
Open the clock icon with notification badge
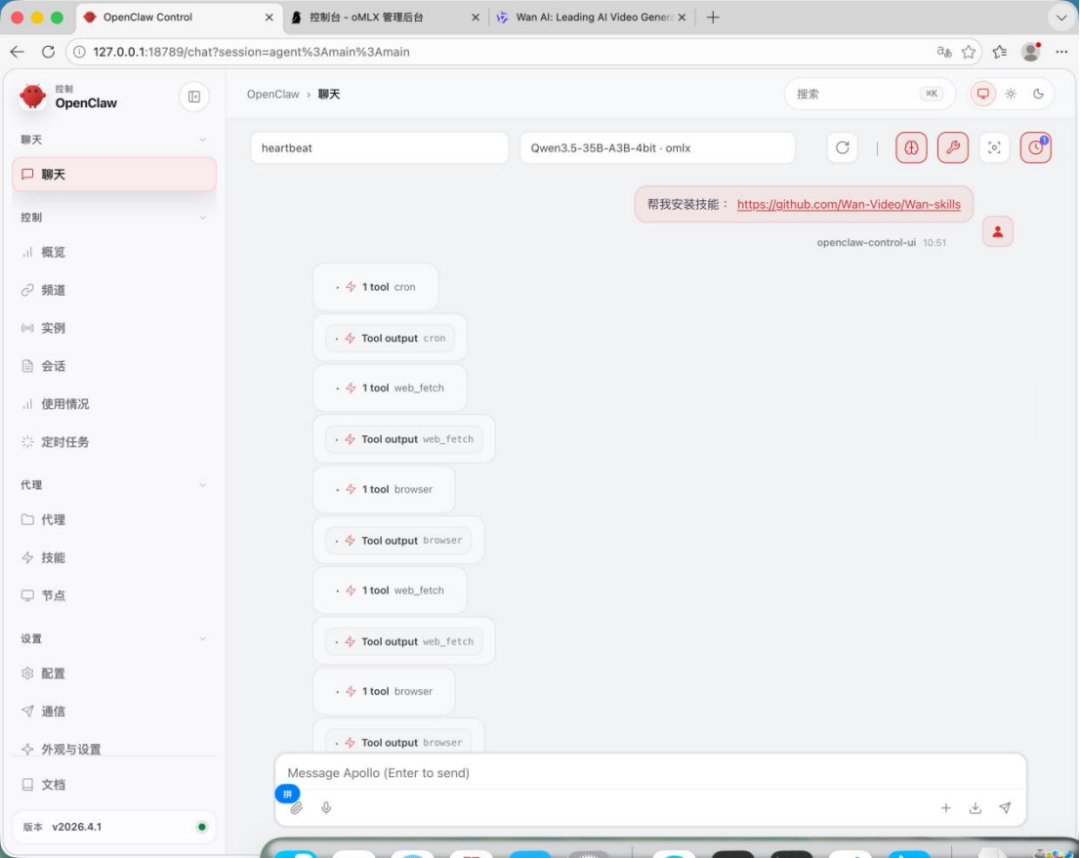point(1035,148)
